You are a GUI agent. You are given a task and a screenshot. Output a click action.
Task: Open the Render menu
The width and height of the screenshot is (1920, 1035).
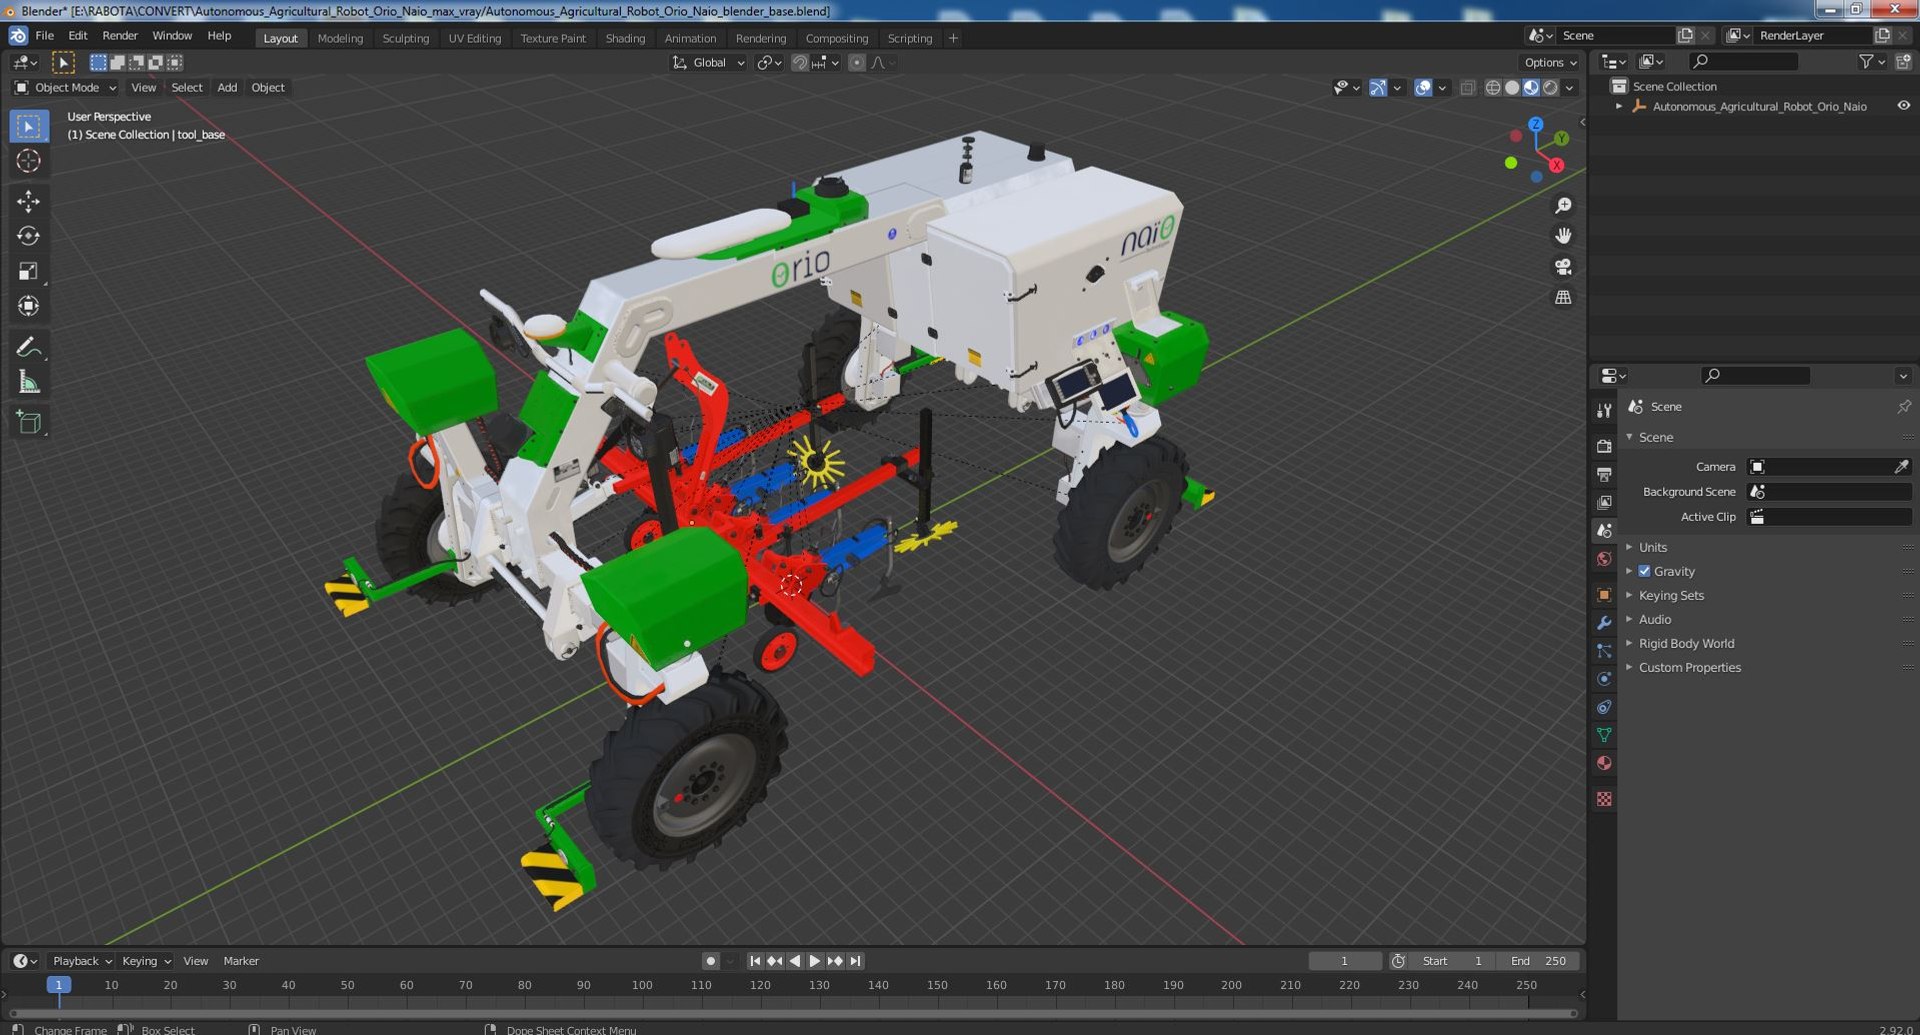point(120,36)
